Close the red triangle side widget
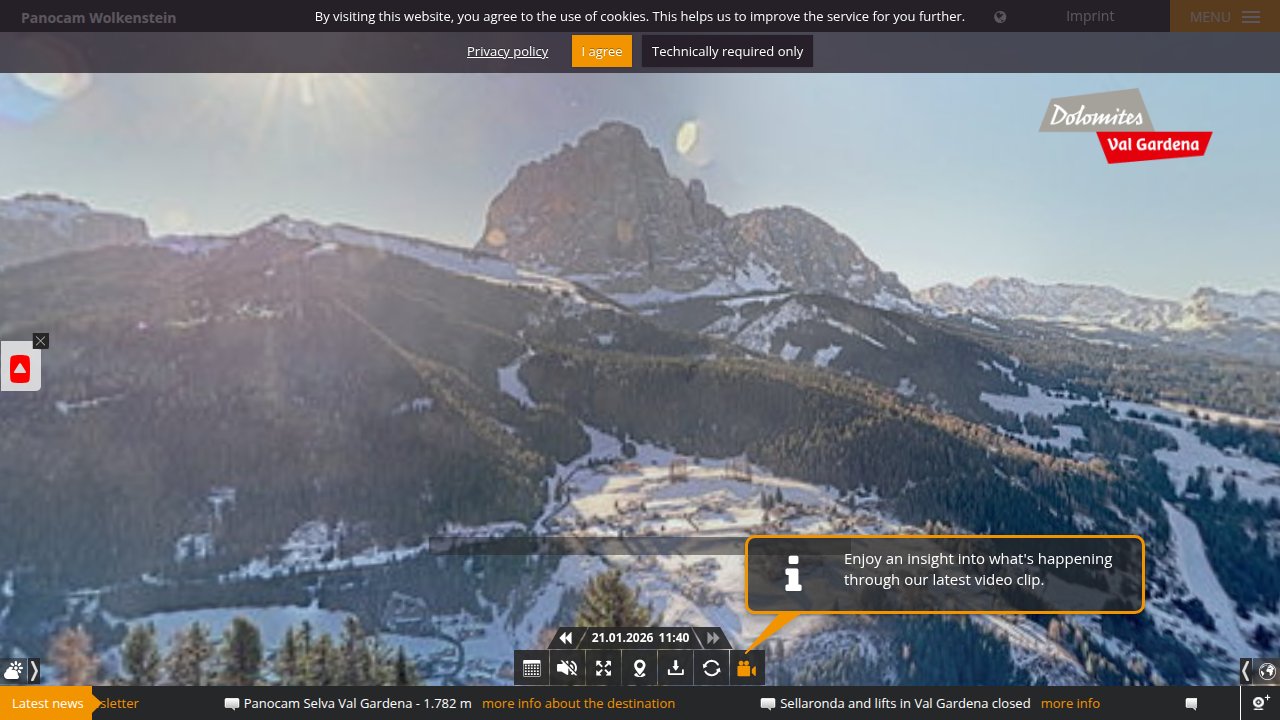 [40, 341]
